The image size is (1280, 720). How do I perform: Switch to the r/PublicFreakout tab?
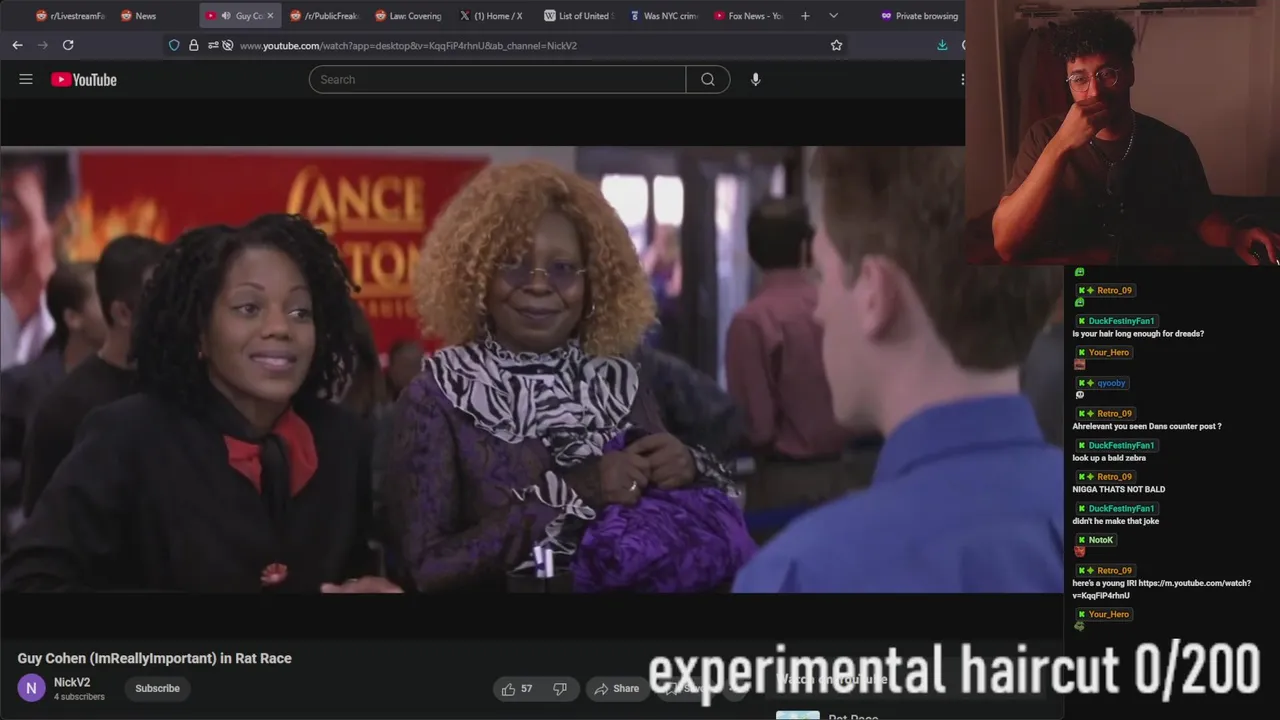324,16
